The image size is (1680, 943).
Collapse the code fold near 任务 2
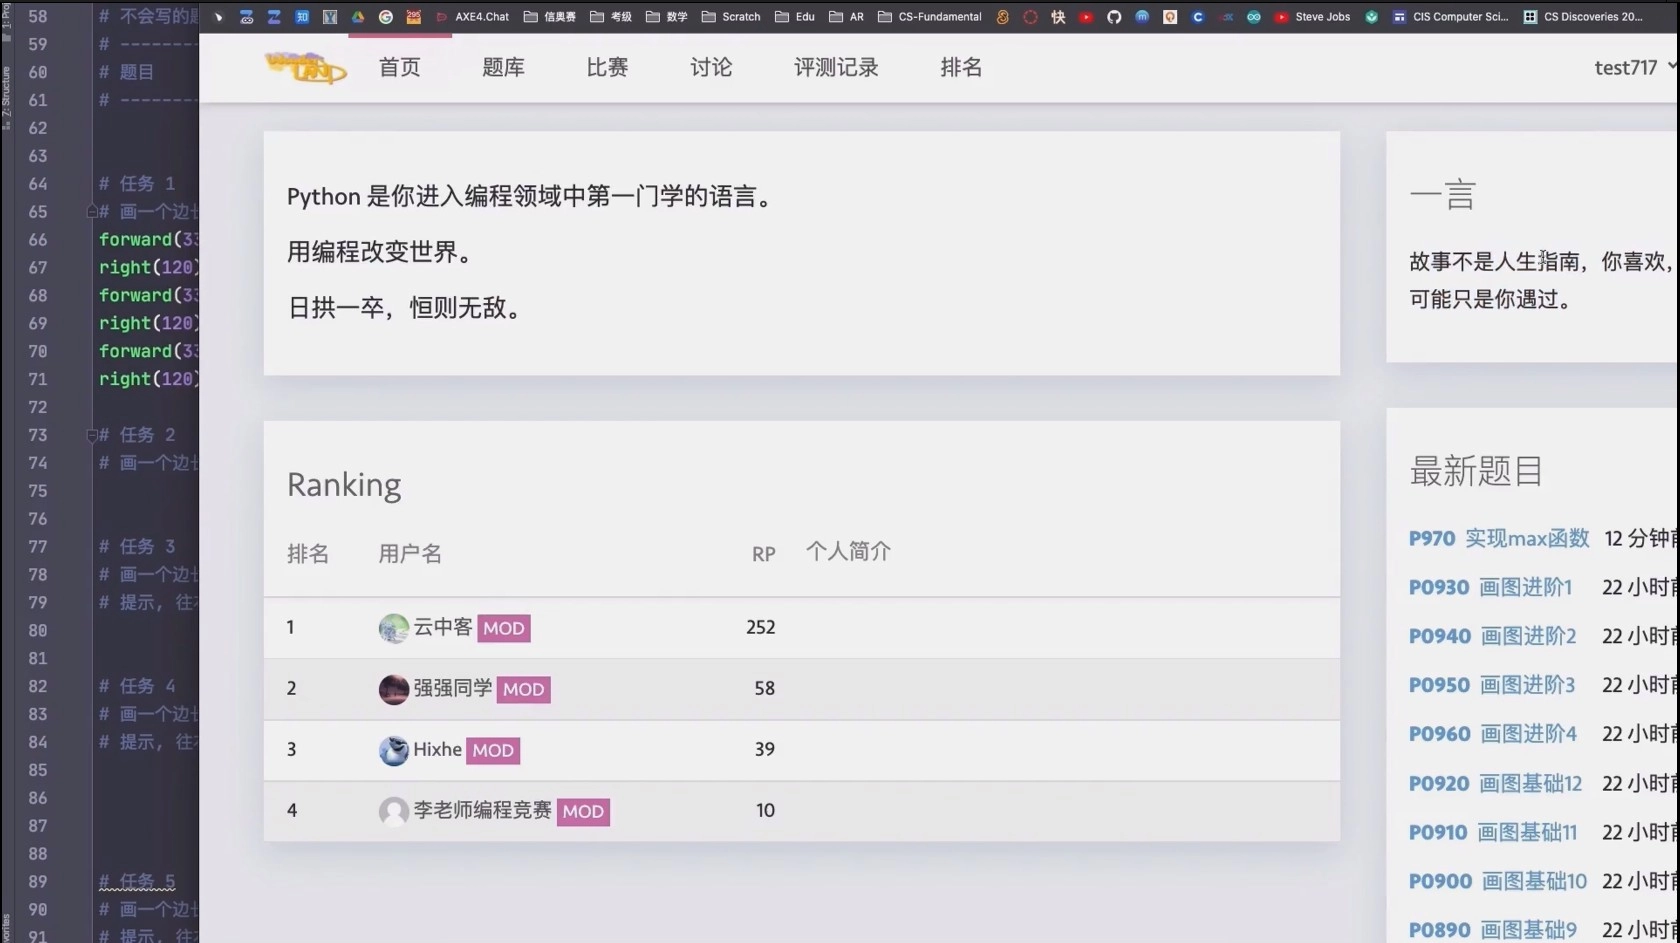[90, 434]
